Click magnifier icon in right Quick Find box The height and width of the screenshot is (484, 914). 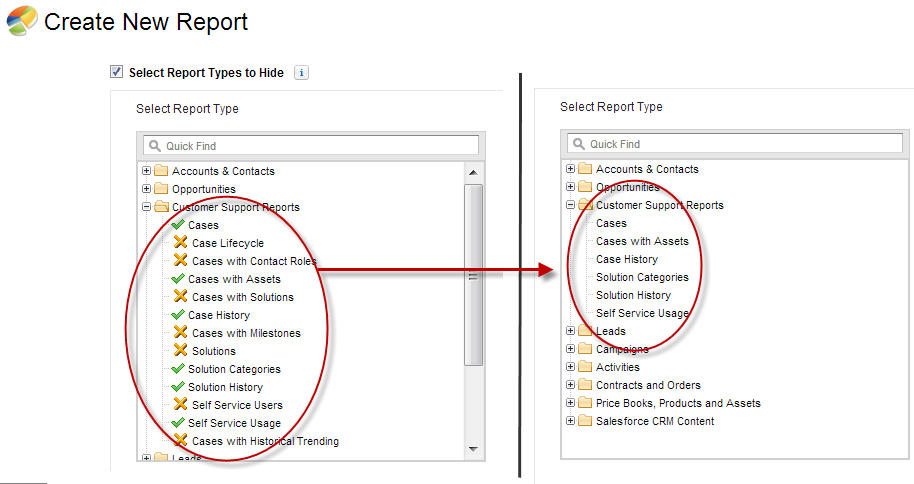click(x=578, y=143)
